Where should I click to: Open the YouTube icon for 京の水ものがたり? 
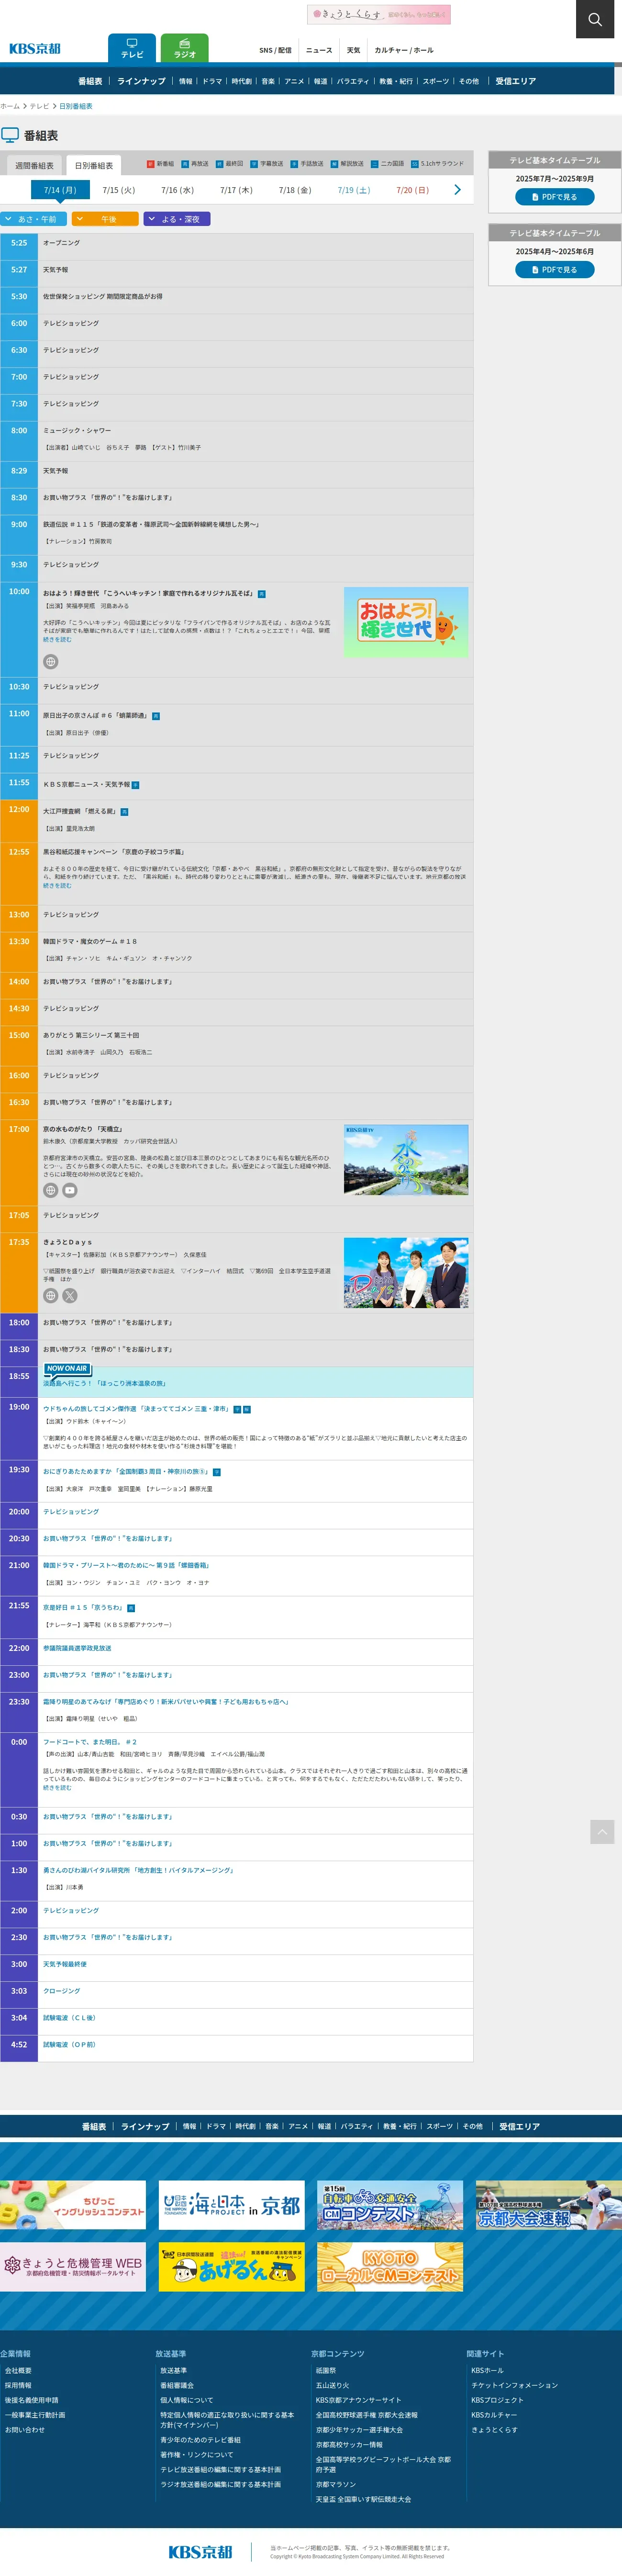70,1190
